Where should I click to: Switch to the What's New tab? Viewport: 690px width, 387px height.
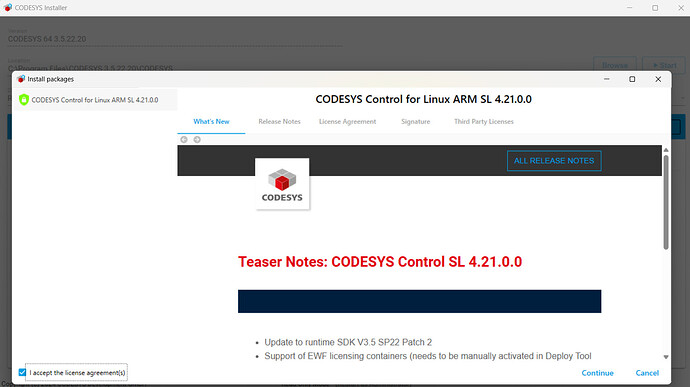pyautogui.click(x=211, y=122)
